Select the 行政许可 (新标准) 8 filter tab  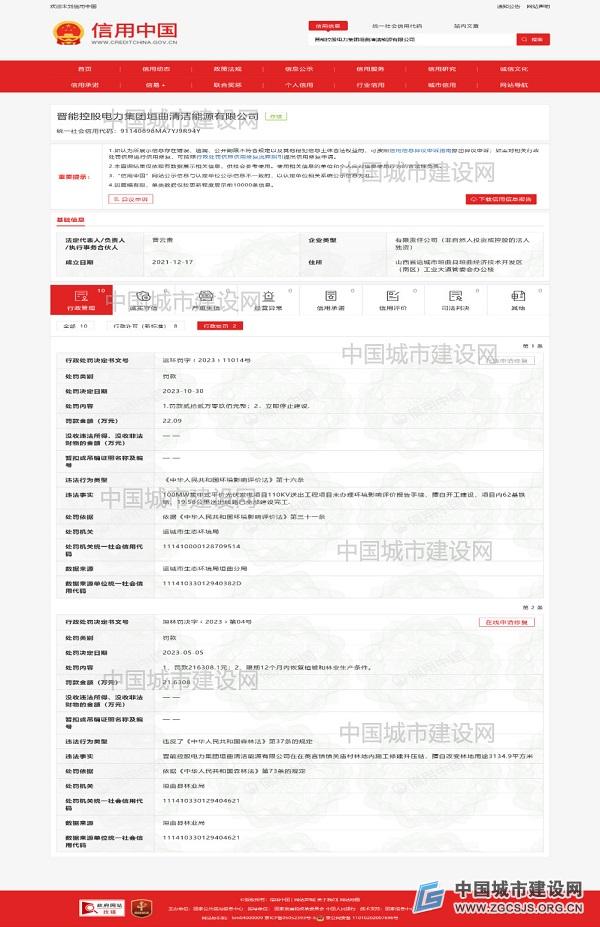click(x=145, y=326)
